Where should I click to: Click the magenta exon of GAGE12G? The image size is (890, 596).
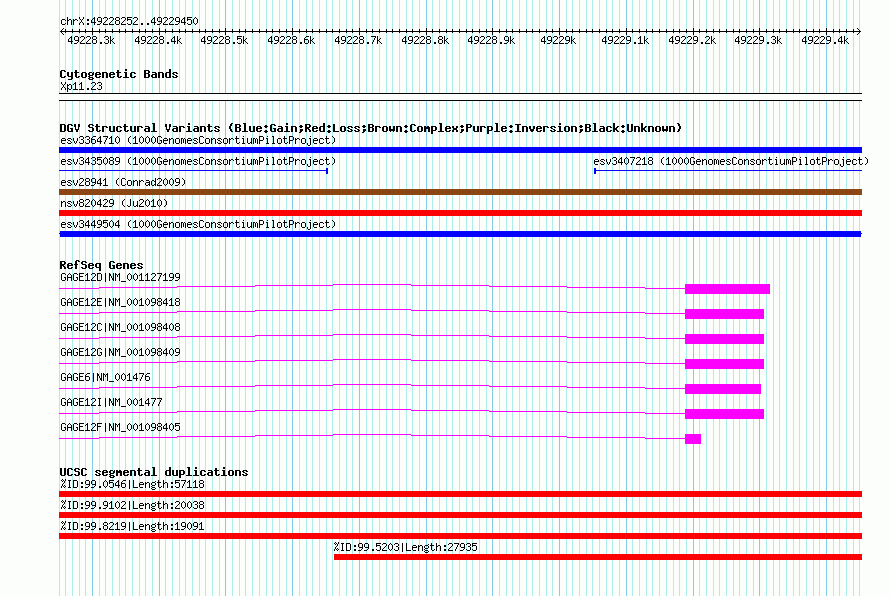[724, 364]
